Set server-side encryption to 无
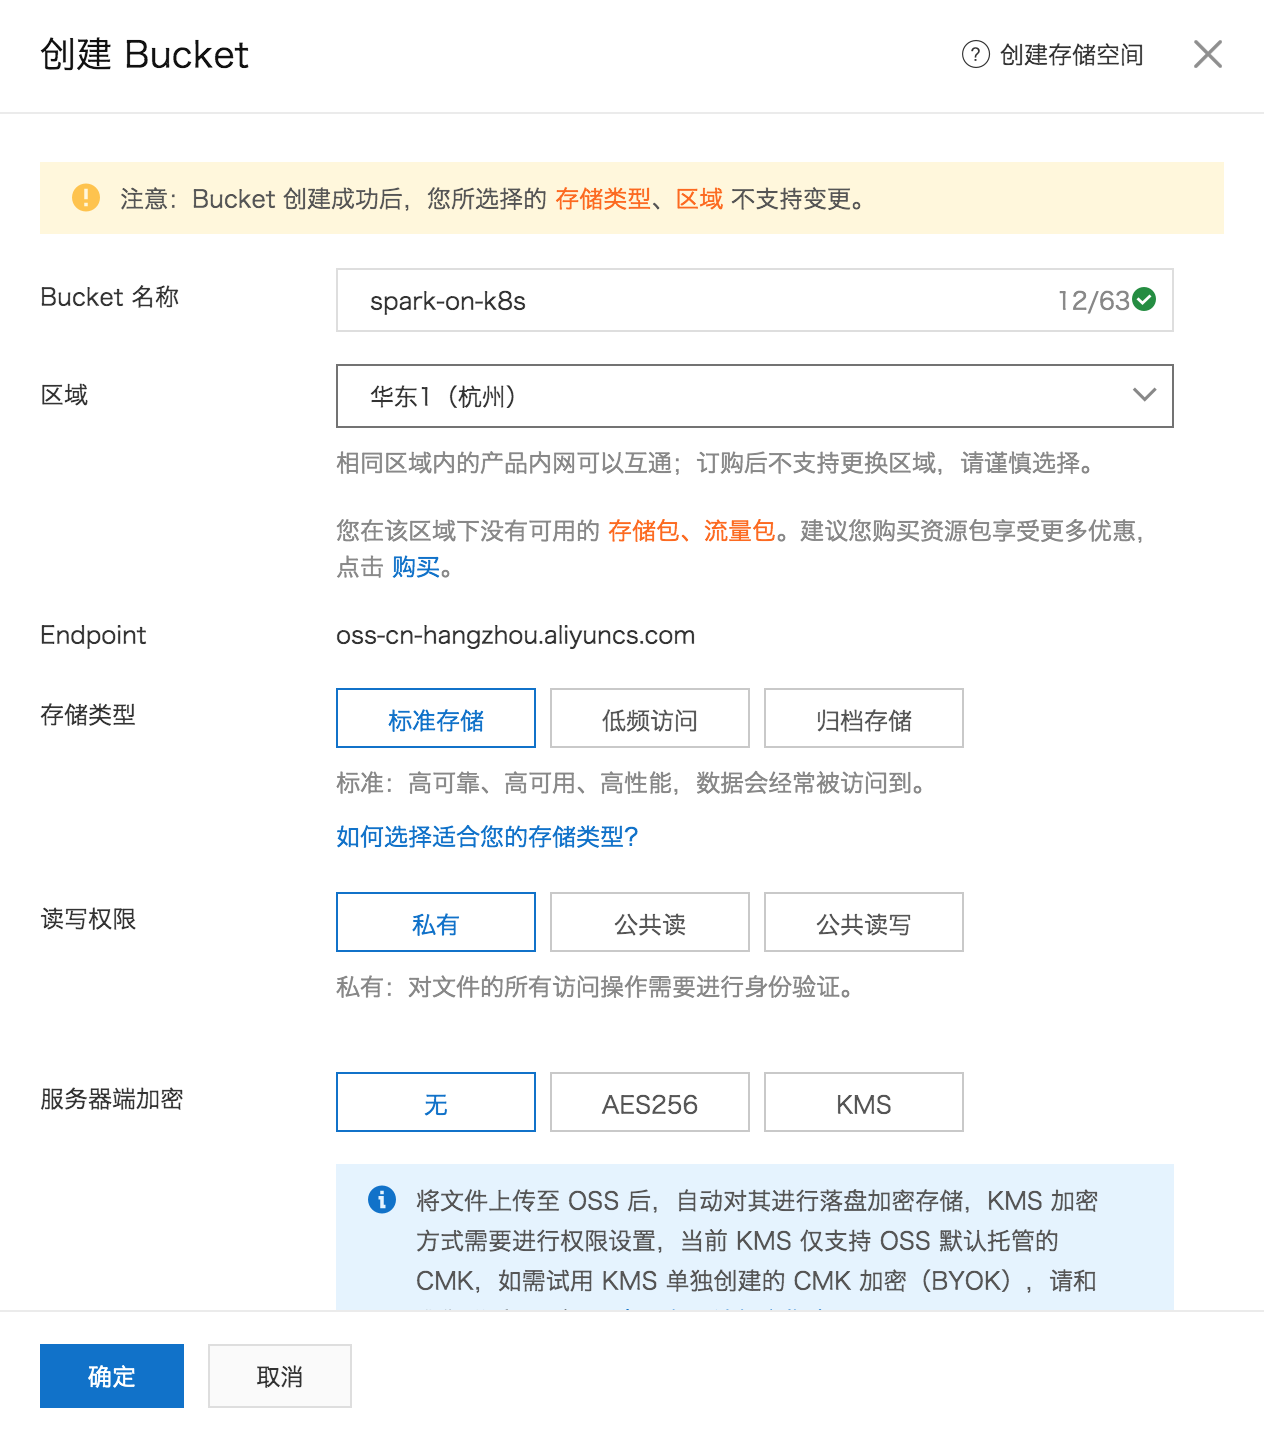 436,1103
